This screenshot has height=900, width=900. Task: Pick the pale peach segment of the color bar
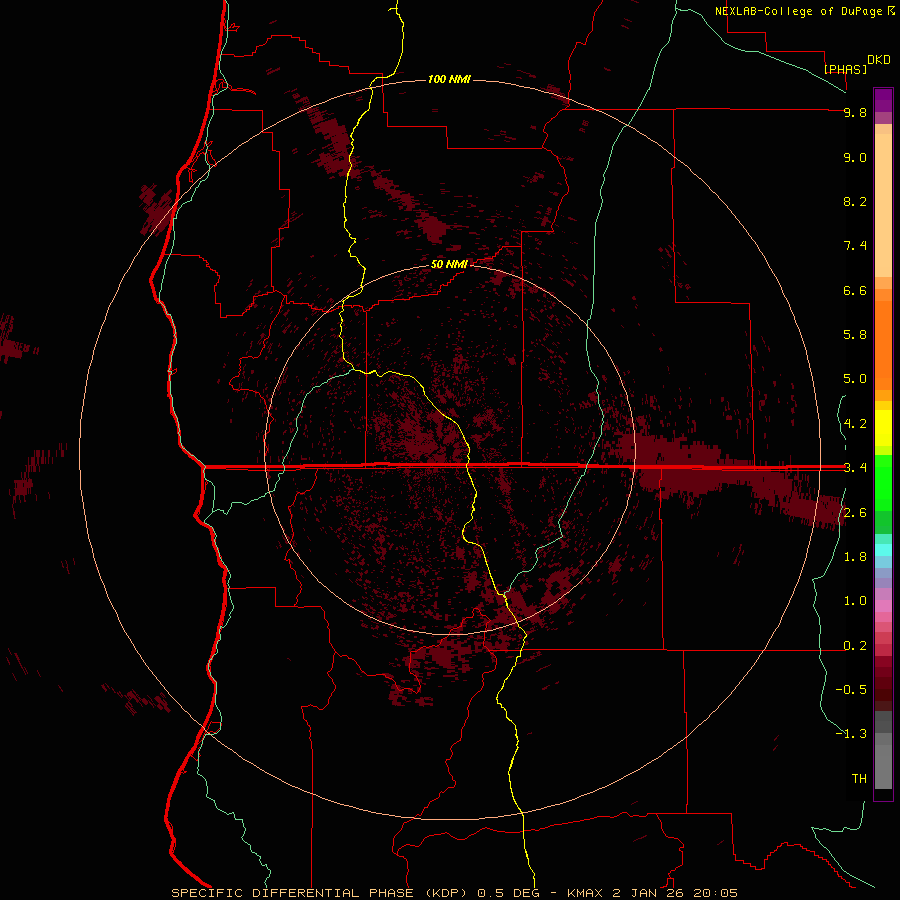(883, 207)
